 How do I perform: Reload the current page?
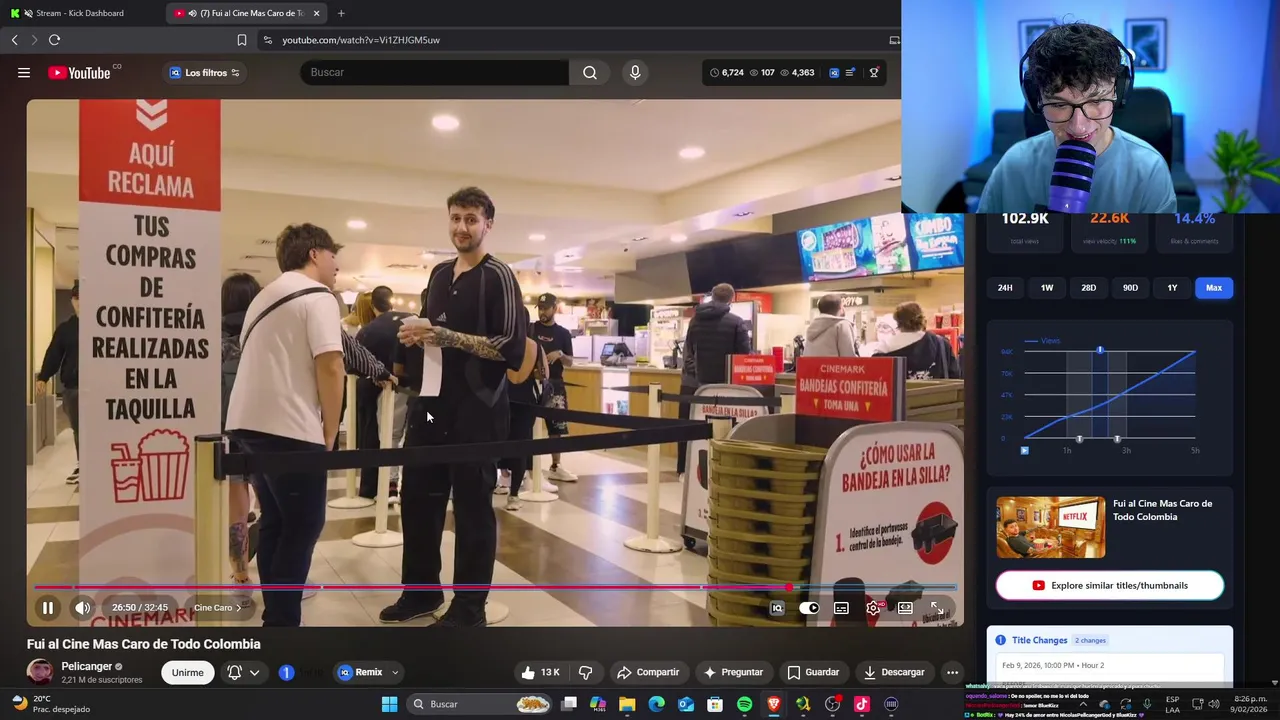[54, 40]
